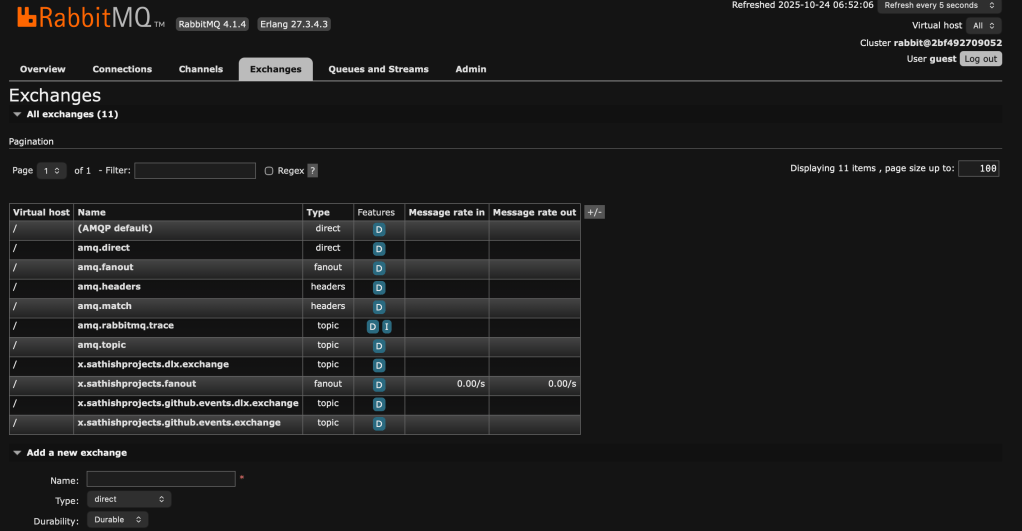The width and height of the screenshot is (1022, 531).
Task: Open the exchange Type dropdown
Action: pos(128,499)
